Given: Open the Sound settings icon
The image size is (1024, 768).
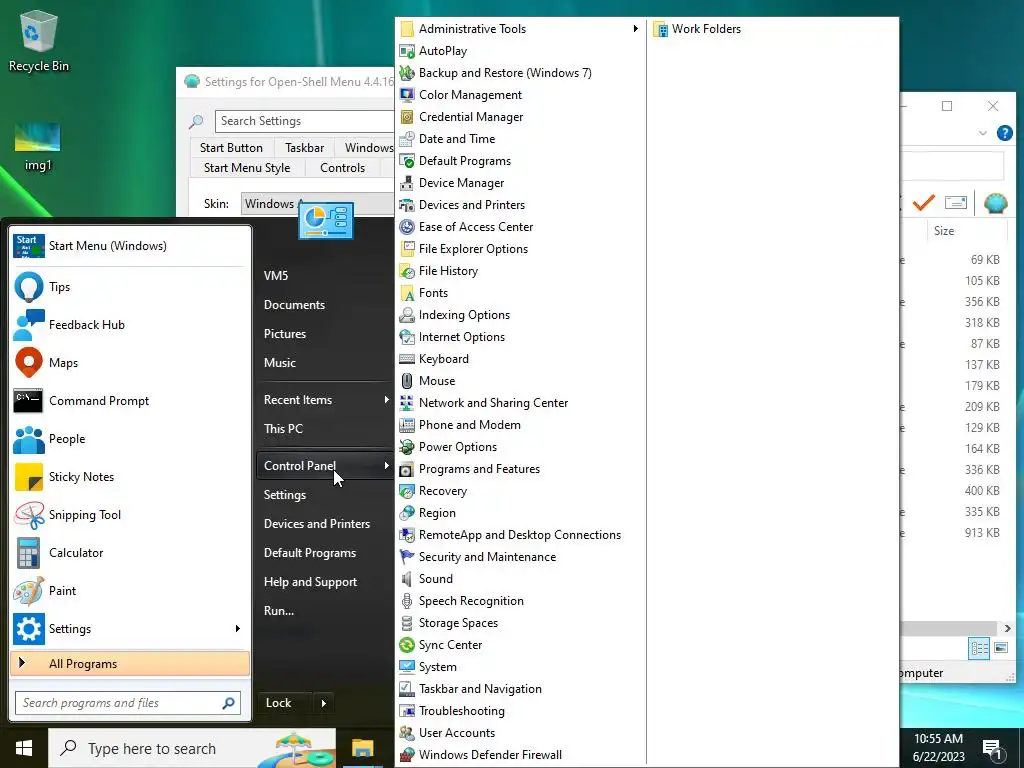Looking at the screenshot, I should (407, 579).
